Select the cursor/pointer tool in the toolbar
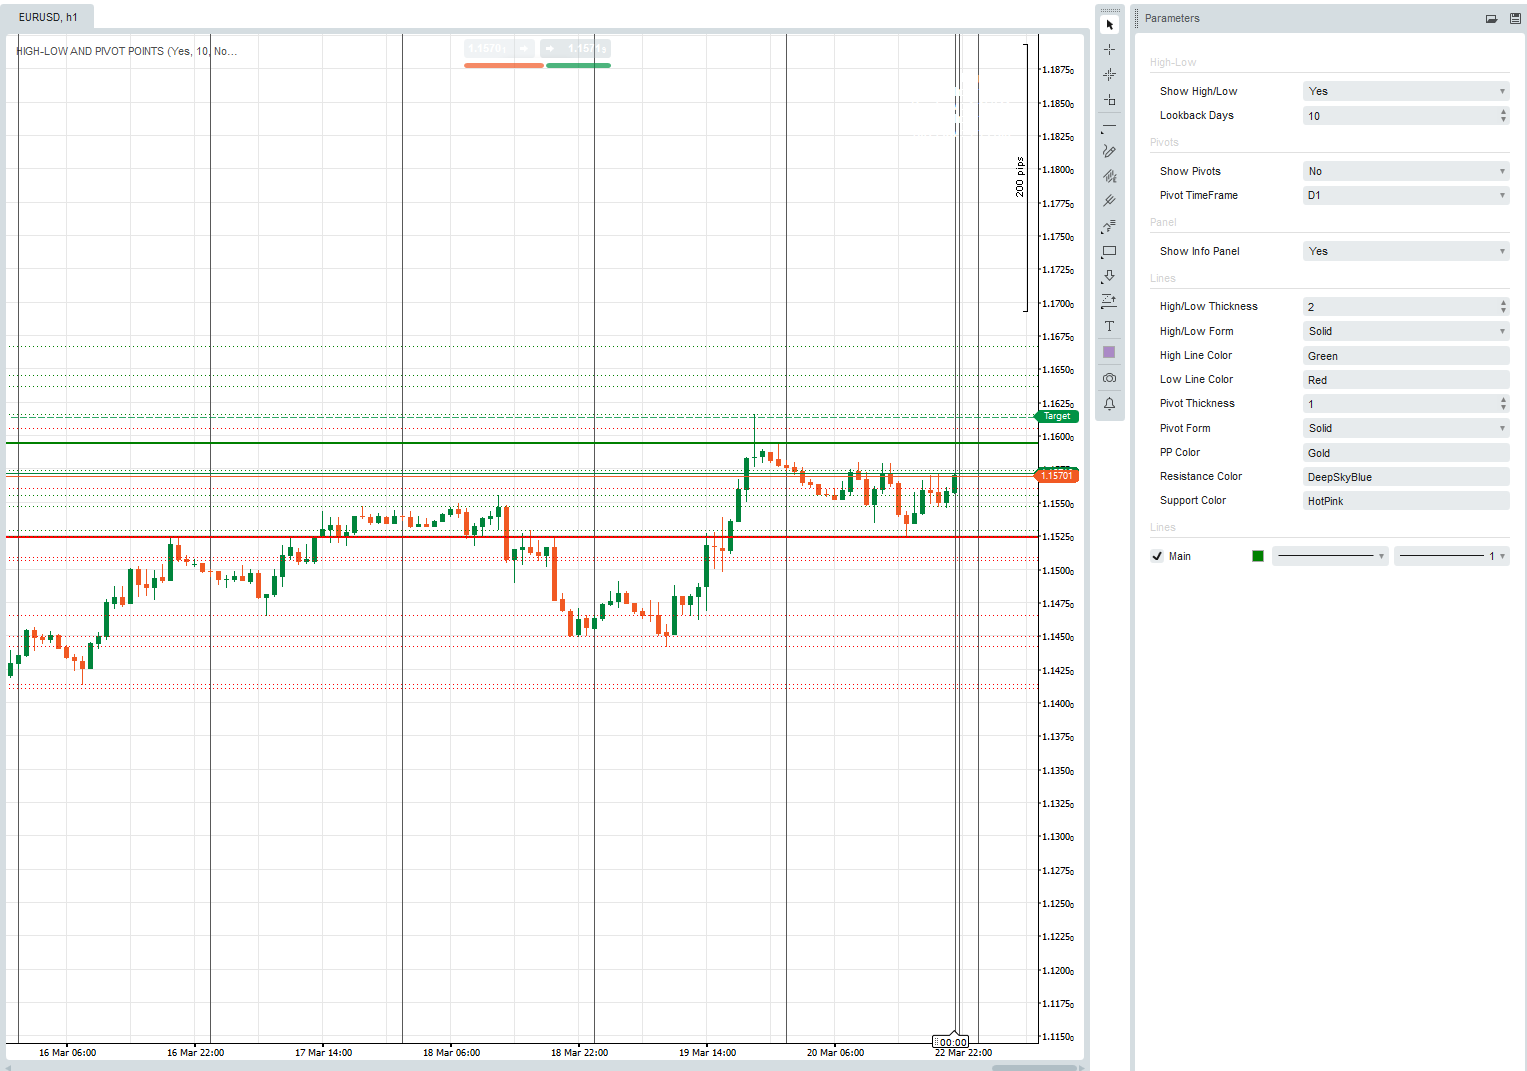The image size is (1527, 1071). (x=1109, y=24)
